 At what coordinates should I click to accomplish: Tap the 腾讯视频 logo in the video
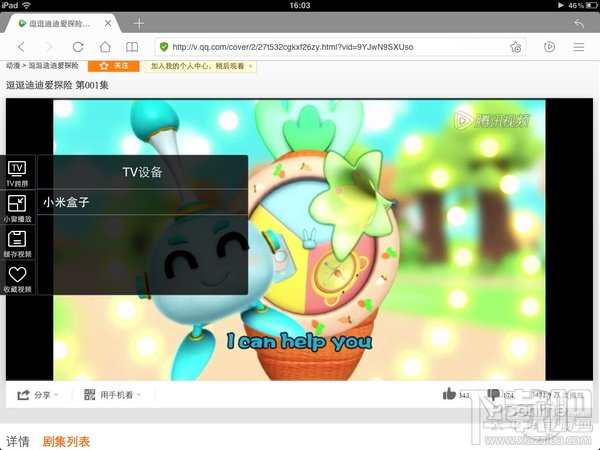coord(492,121)
